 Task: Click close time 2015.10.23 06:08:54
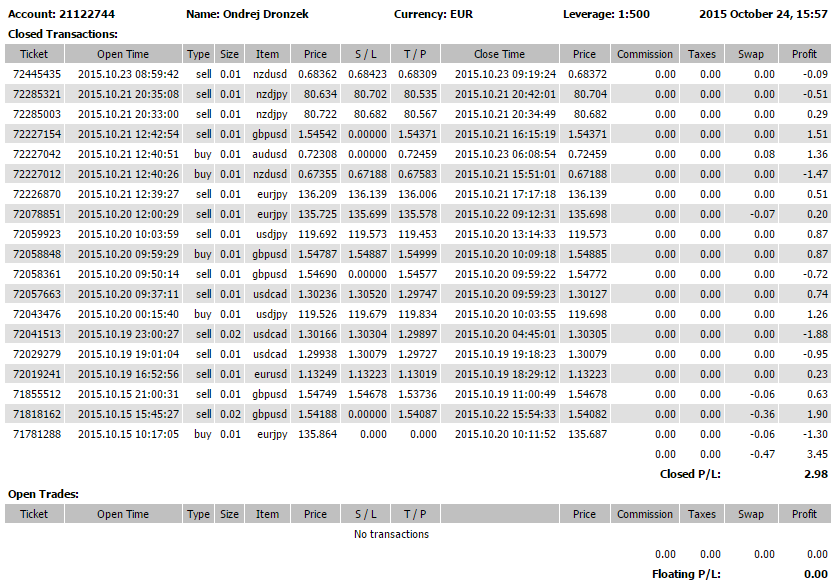(x=505, y=154)
